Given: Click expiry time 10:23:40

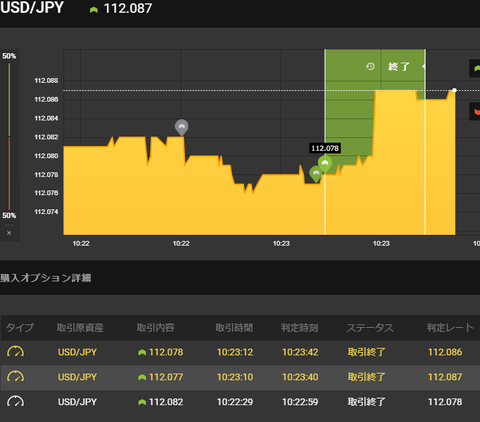Looking at the screenshot, I should click(300, 377).
